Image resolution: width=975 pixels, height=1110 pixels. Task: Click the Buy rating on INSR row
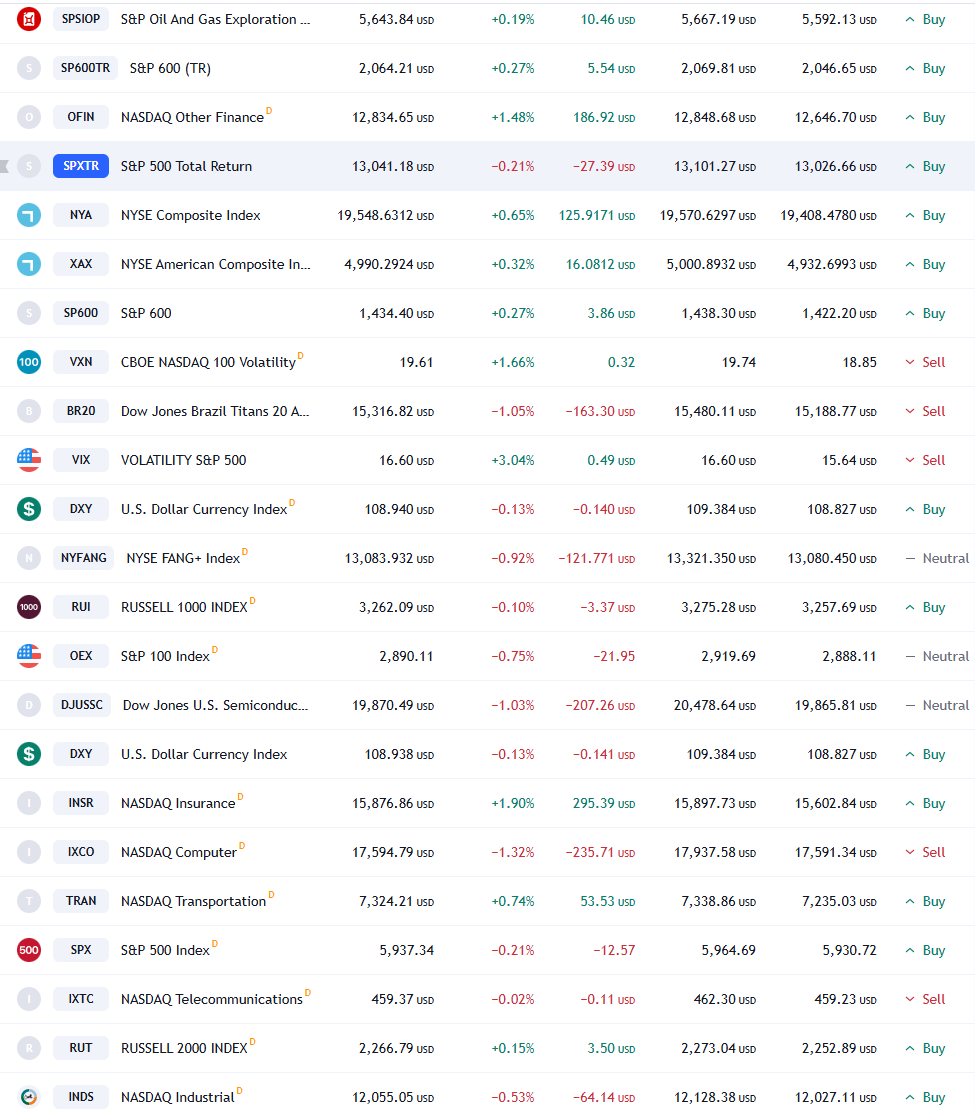pyautogui.click(x=925, y=803)
